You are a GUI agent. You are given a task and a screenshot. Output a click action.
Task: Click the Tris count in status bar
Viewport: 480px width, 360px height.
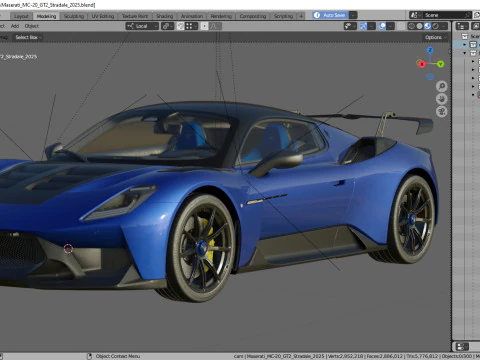pos(422,356)
